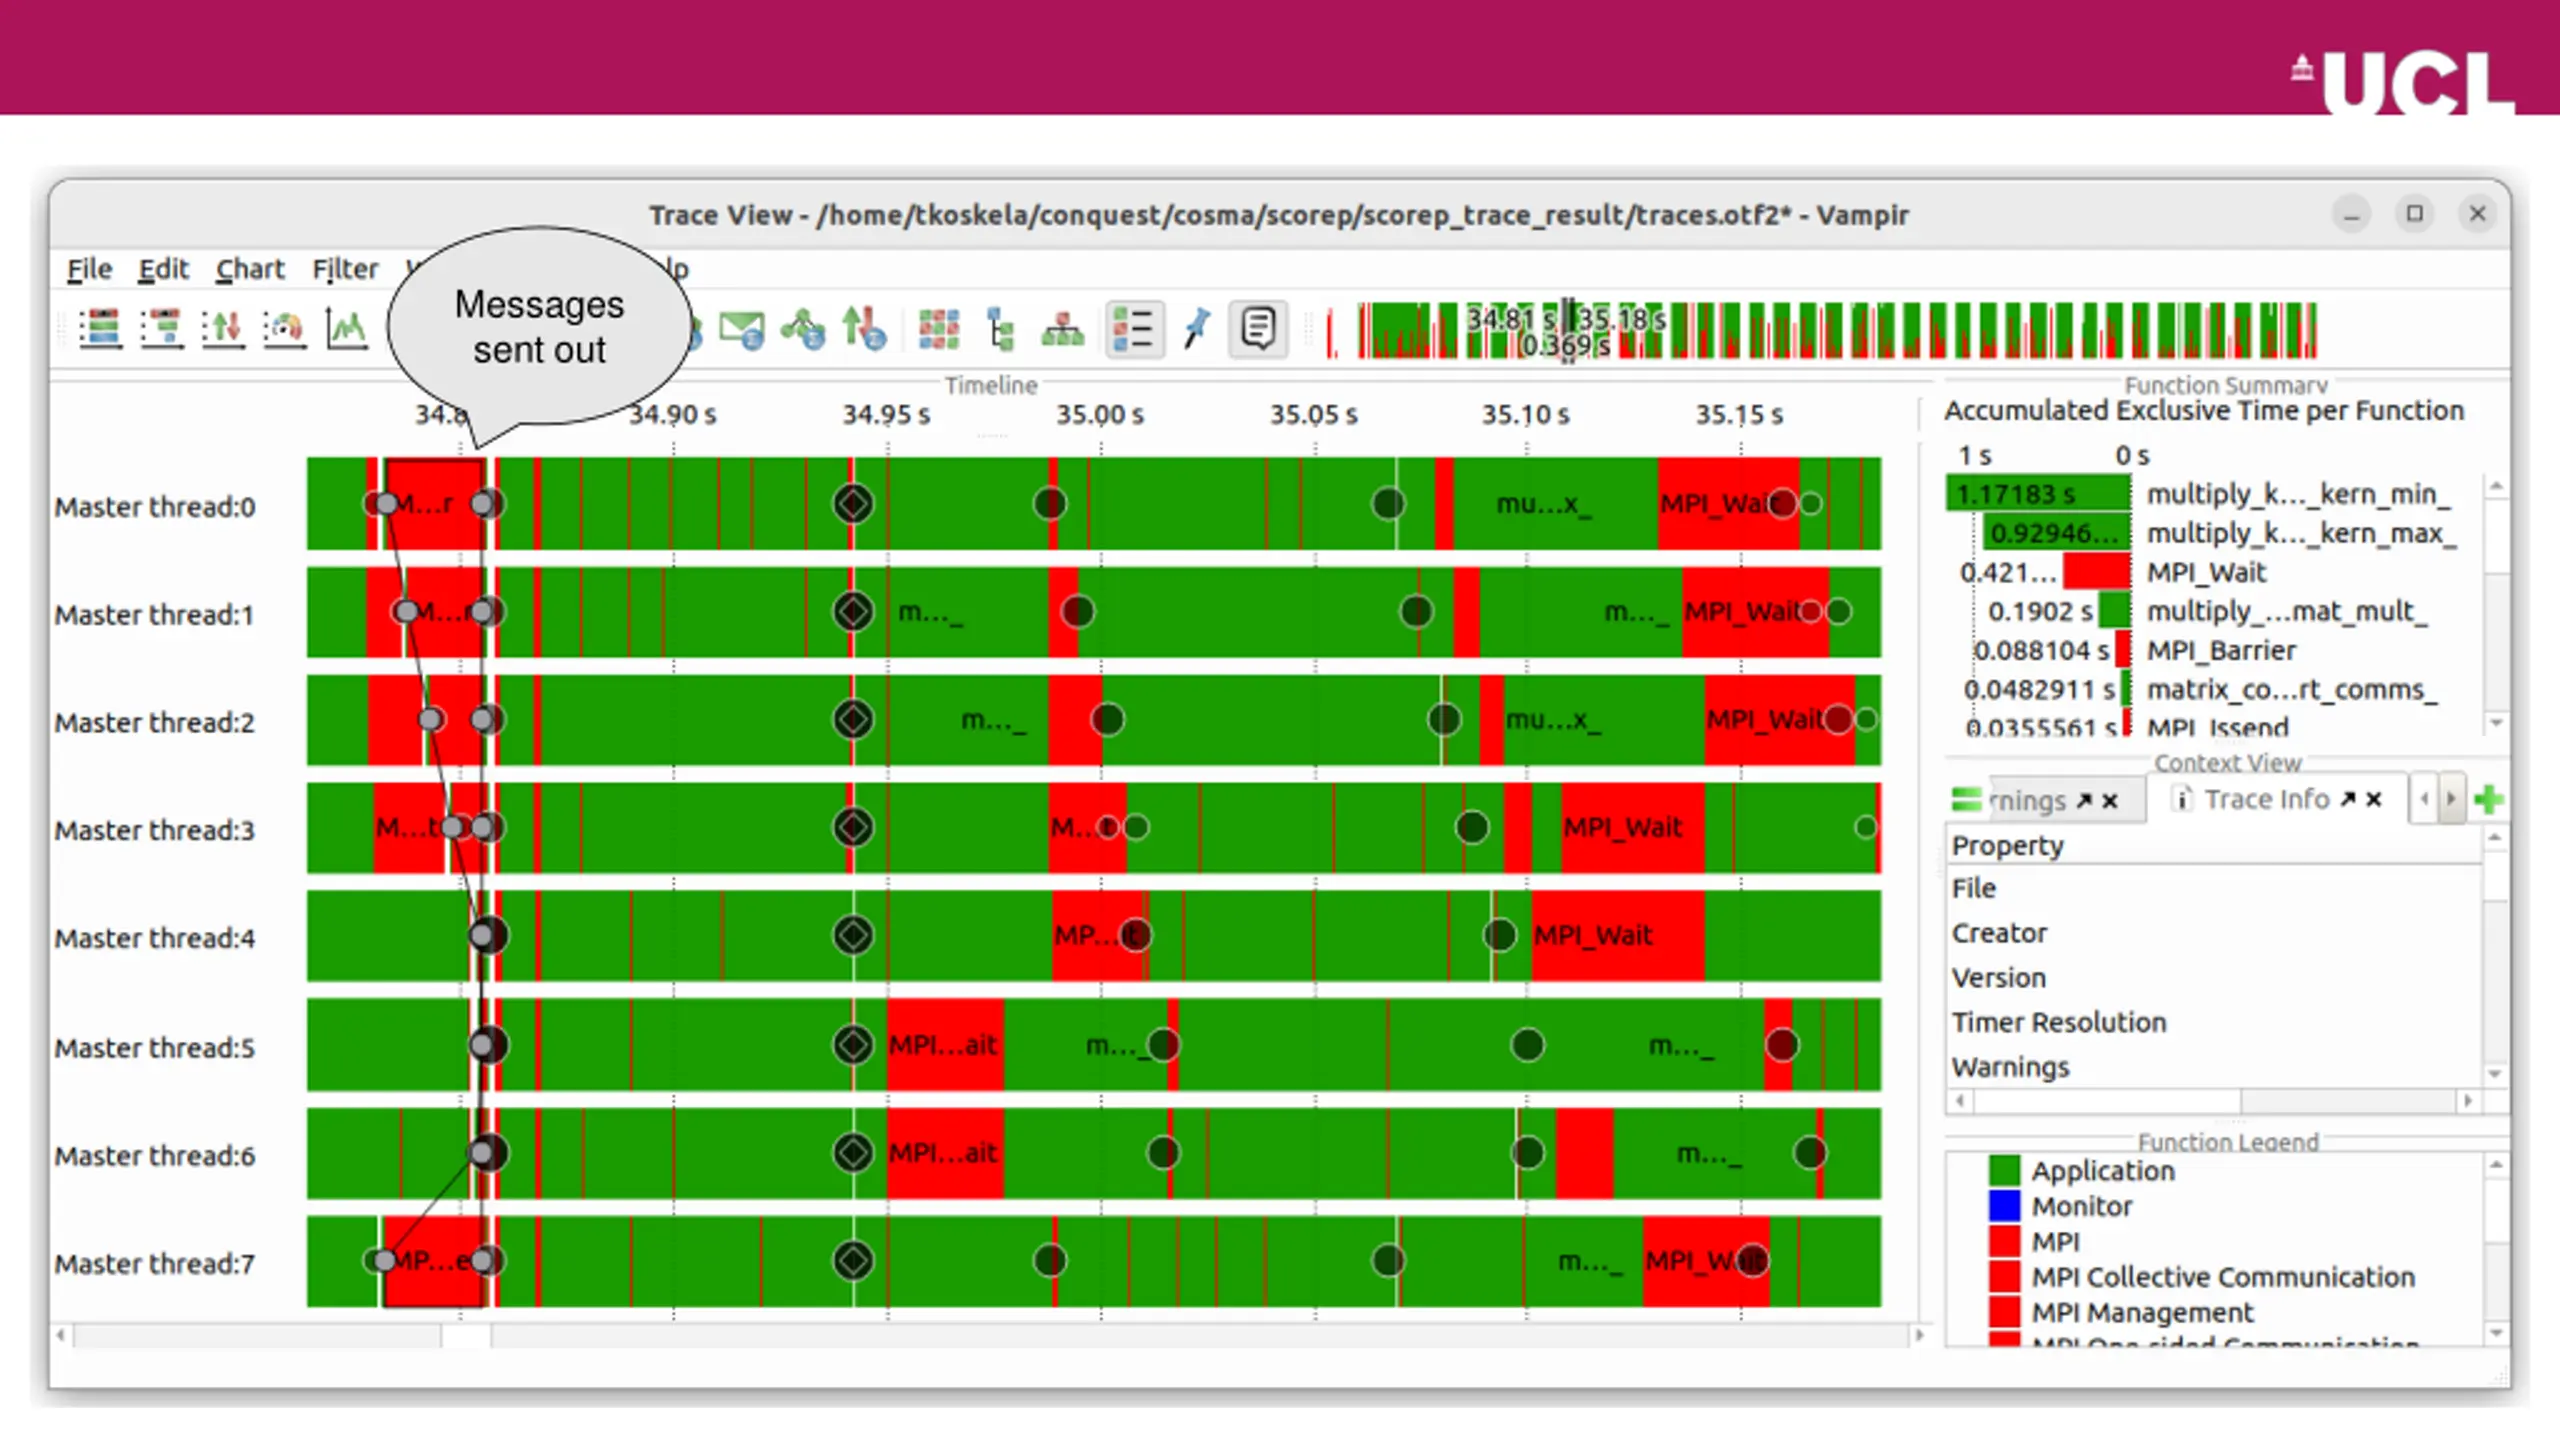Add a Process Timeline chart
This screenshot has width=2560, height=1440.
click(x=162, y=329)
